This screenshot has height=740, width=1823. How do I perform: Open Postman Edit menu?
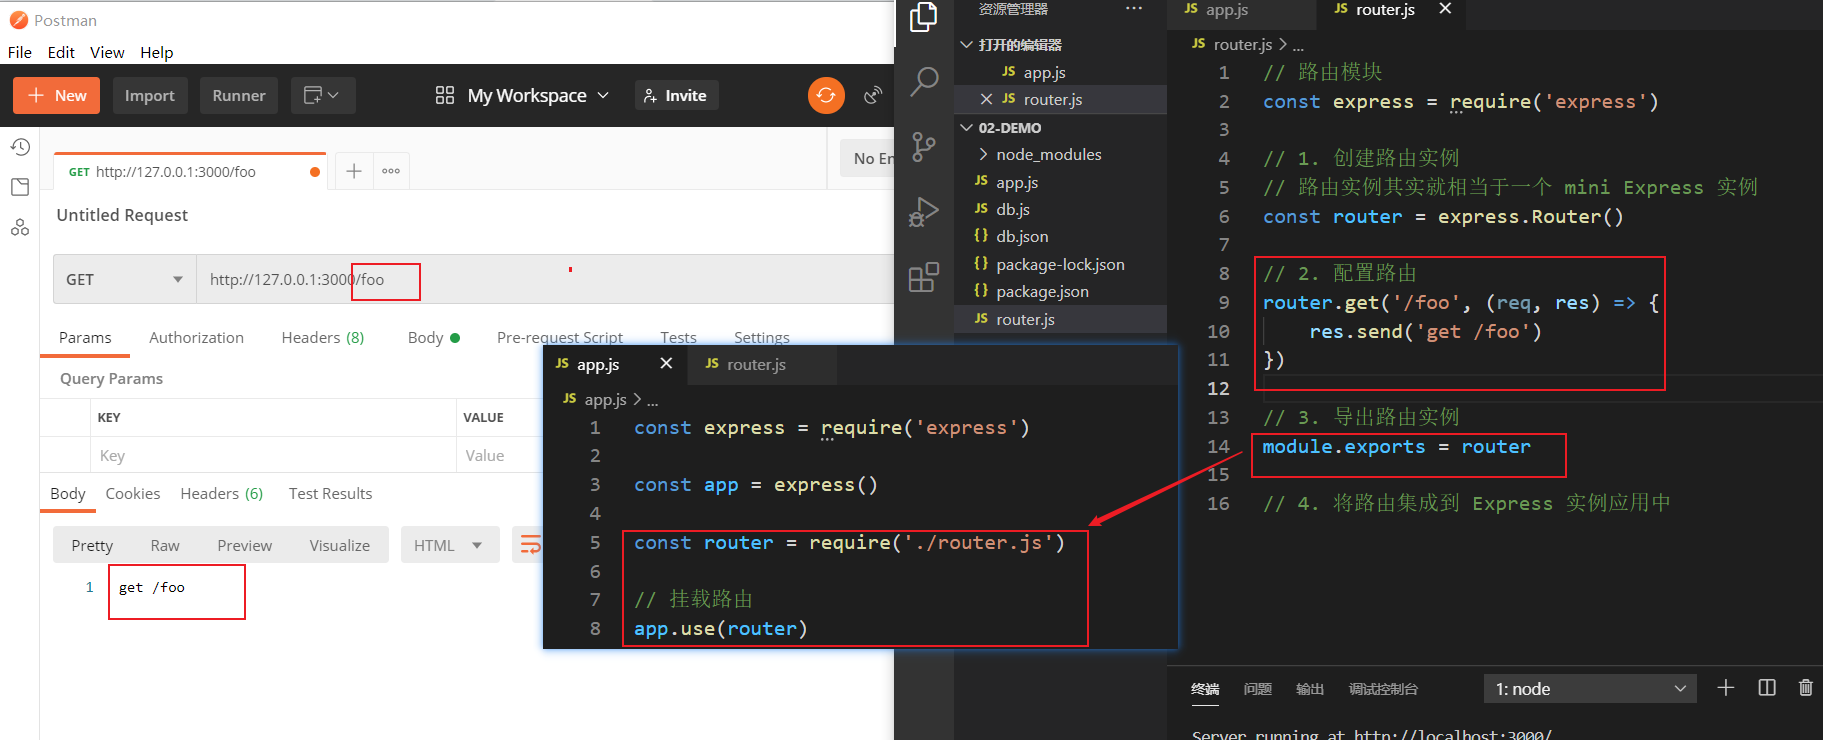[61, 52]
